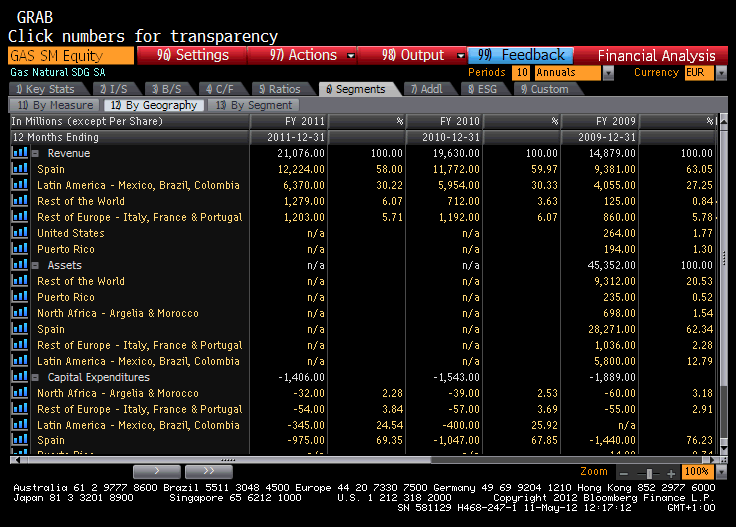Click the double arrow last-page button
The height and width of the screenshot is (527, 736).
tap(209, 471)
